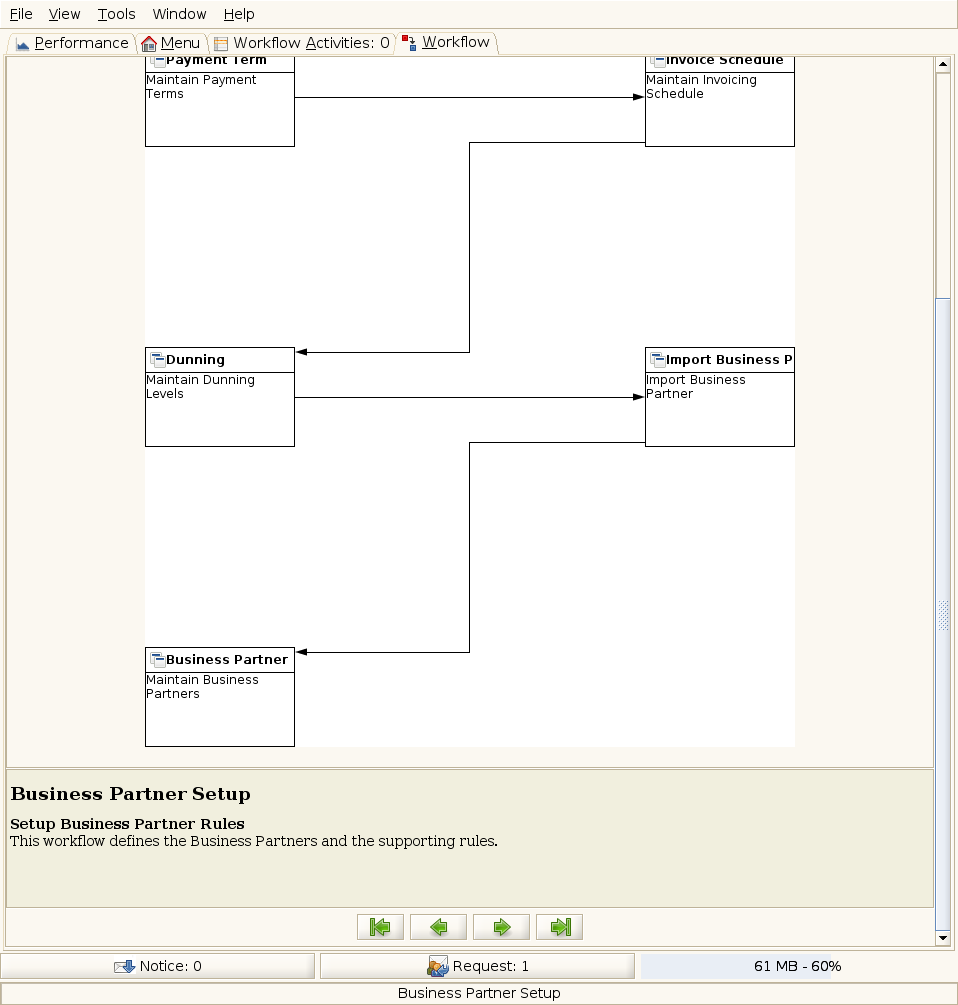958x1005 pixels.
Task: Click the Notice: 0 button
Action: pyautogui.click(x=158, y=966)
